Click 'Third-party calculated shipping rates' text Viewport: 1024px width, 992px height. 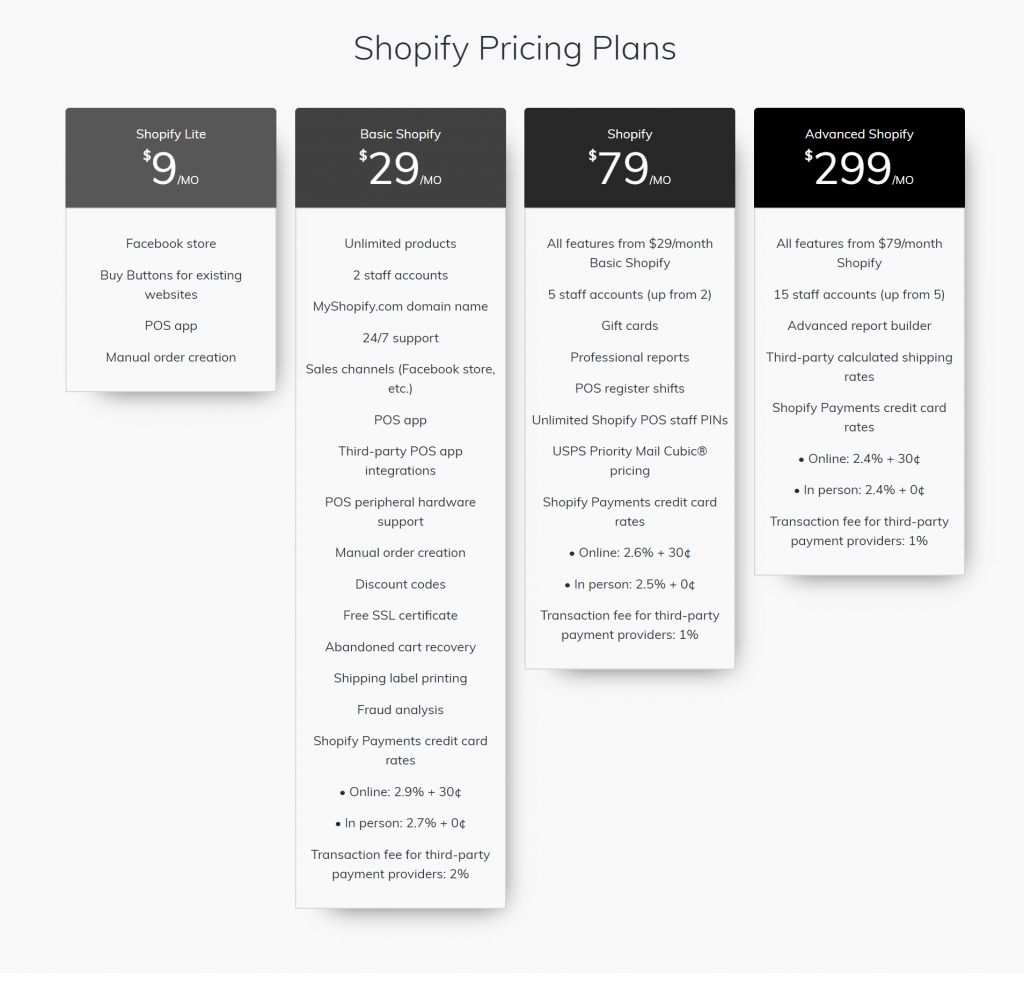coord(859,366)
